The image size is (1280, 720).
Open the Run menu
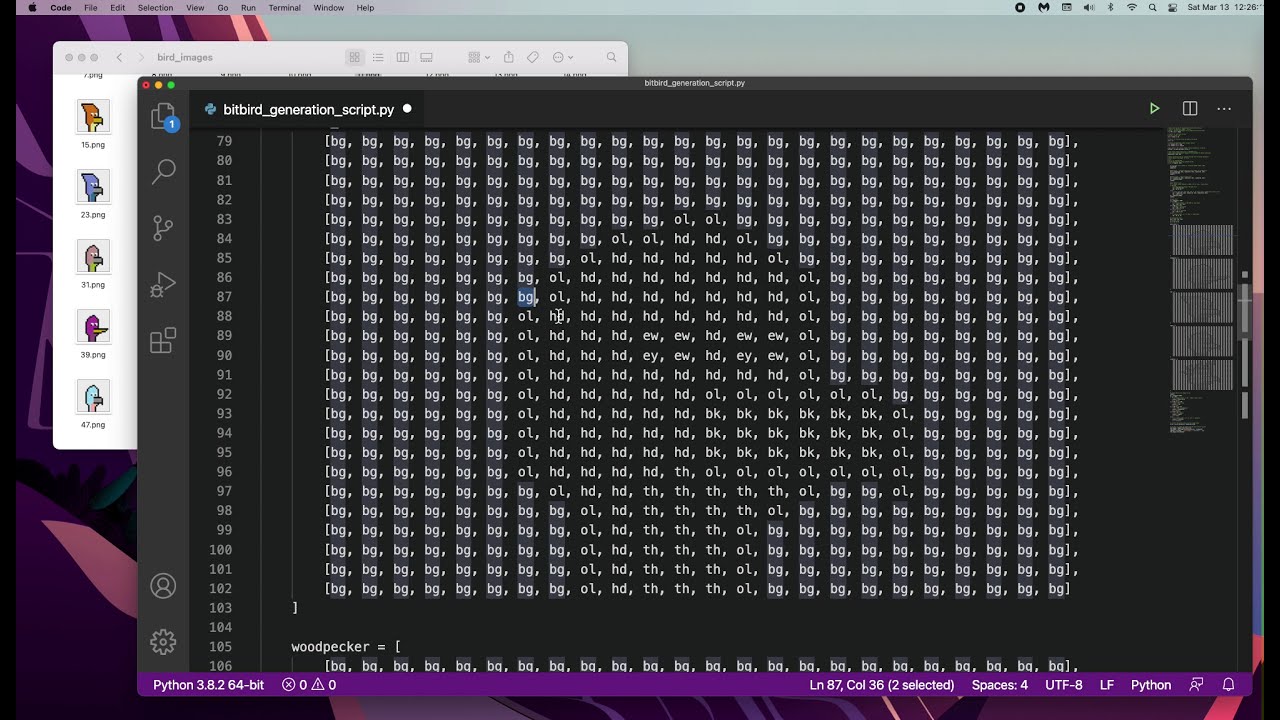pyautogui.click(x=248, y=7)
